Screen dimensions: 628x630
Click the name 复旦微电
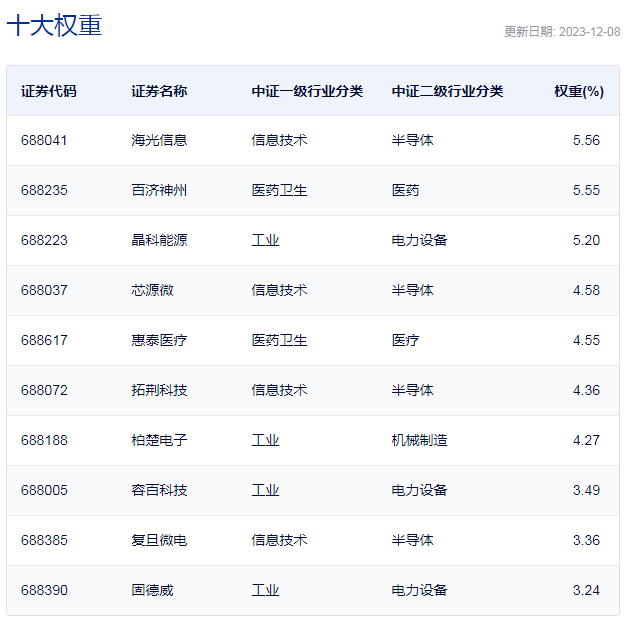pos(159,540)
